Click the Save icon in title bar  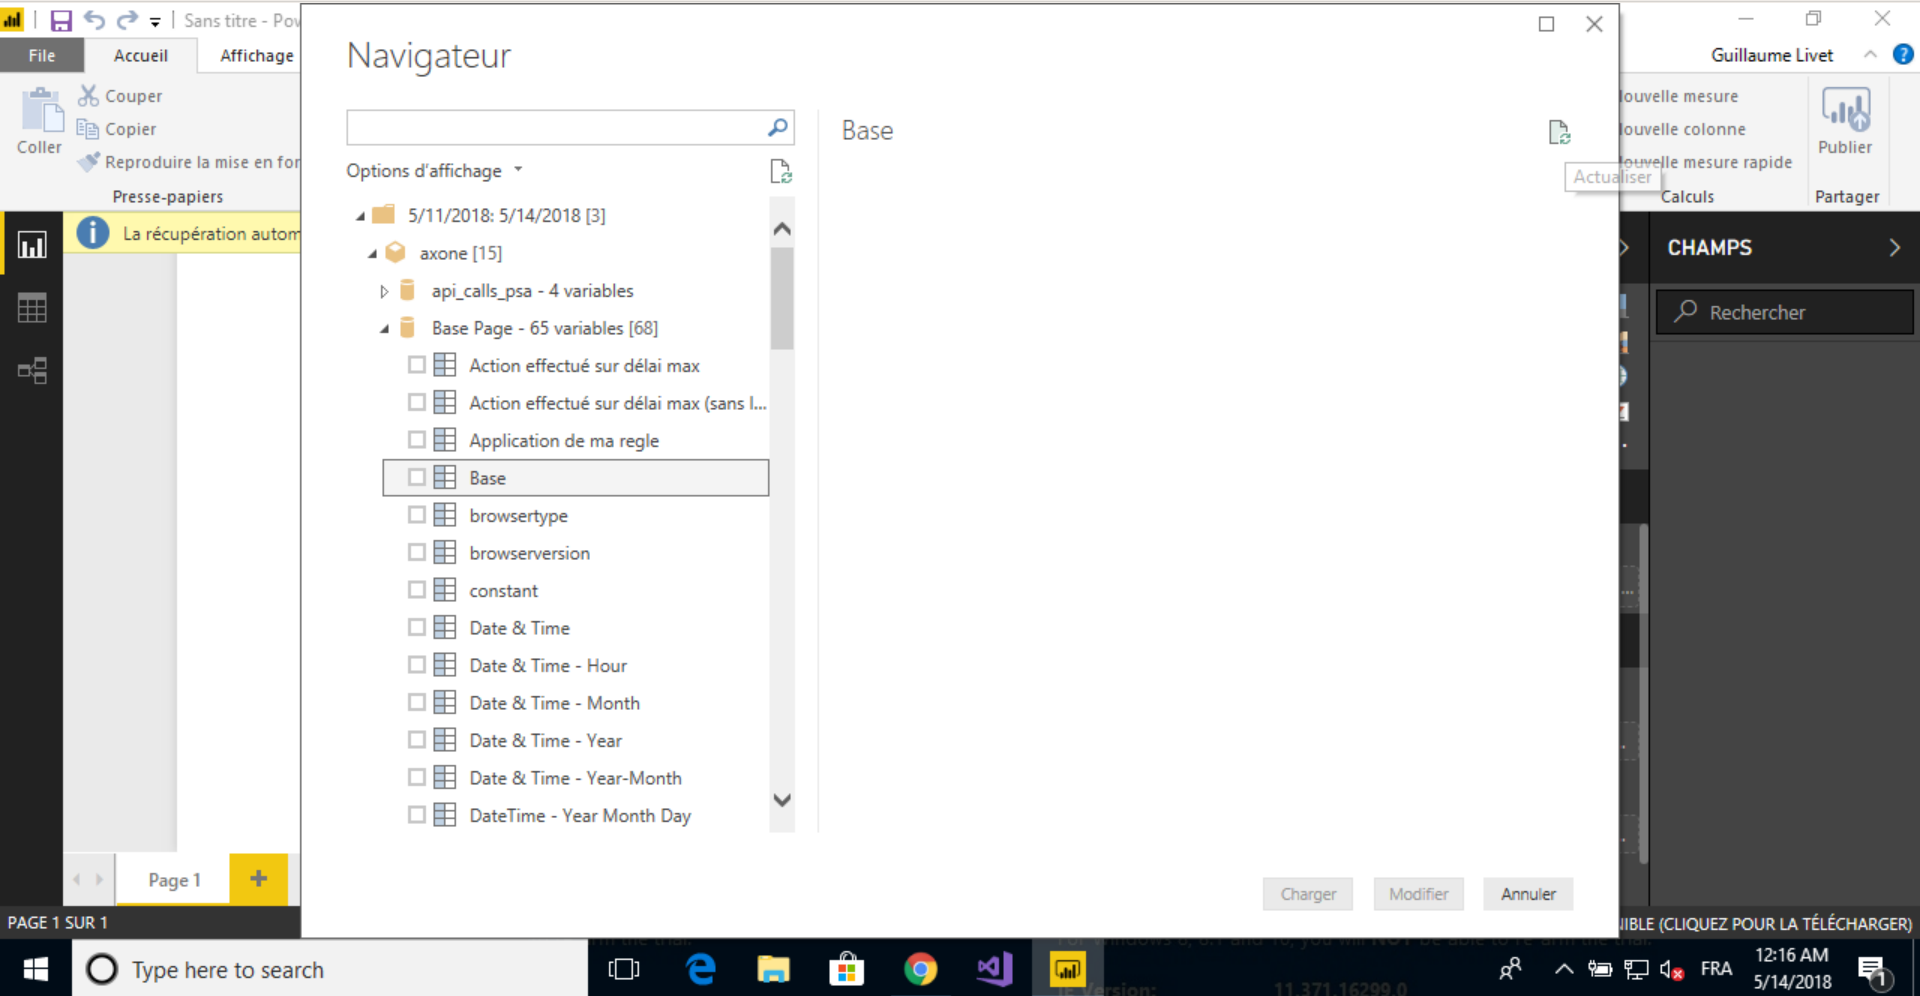61,20
